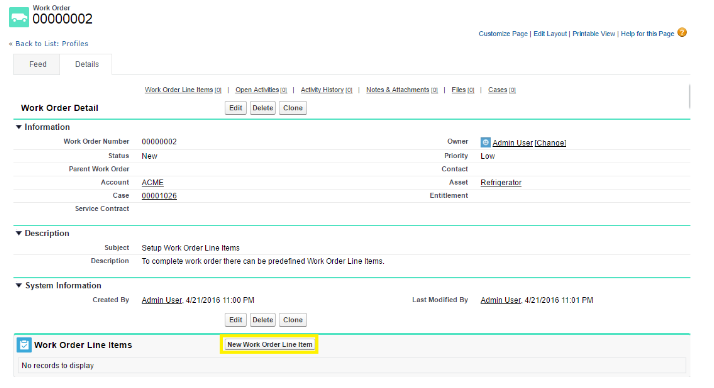Create a New Work Order Line Item
Viewport: 714px width, 388px height.
click(270, 345)
